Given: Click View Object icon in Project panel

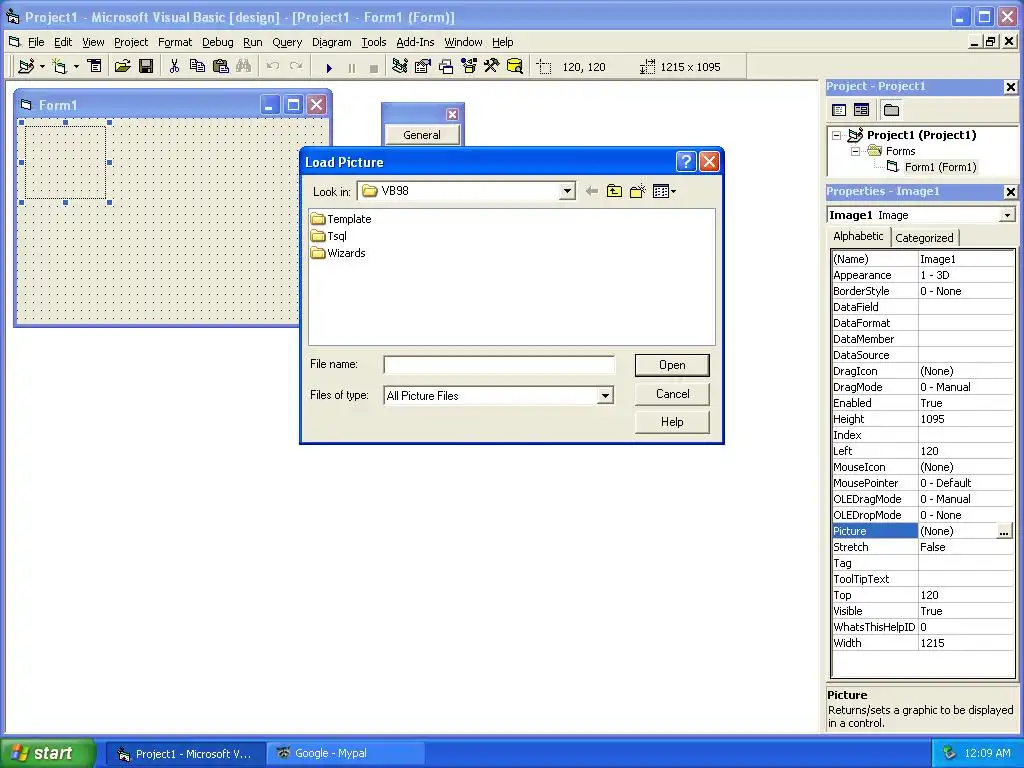Looking at the screenshot, I should click(x=861, y=110).
